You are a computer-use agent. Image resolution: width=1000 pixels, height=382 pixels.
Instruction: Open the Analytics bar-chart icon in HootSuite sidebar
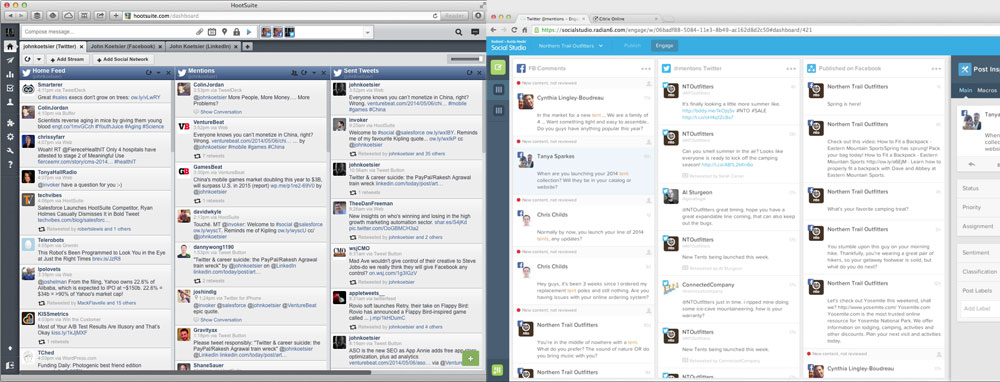pyautogui.click(x=10, y=75)
